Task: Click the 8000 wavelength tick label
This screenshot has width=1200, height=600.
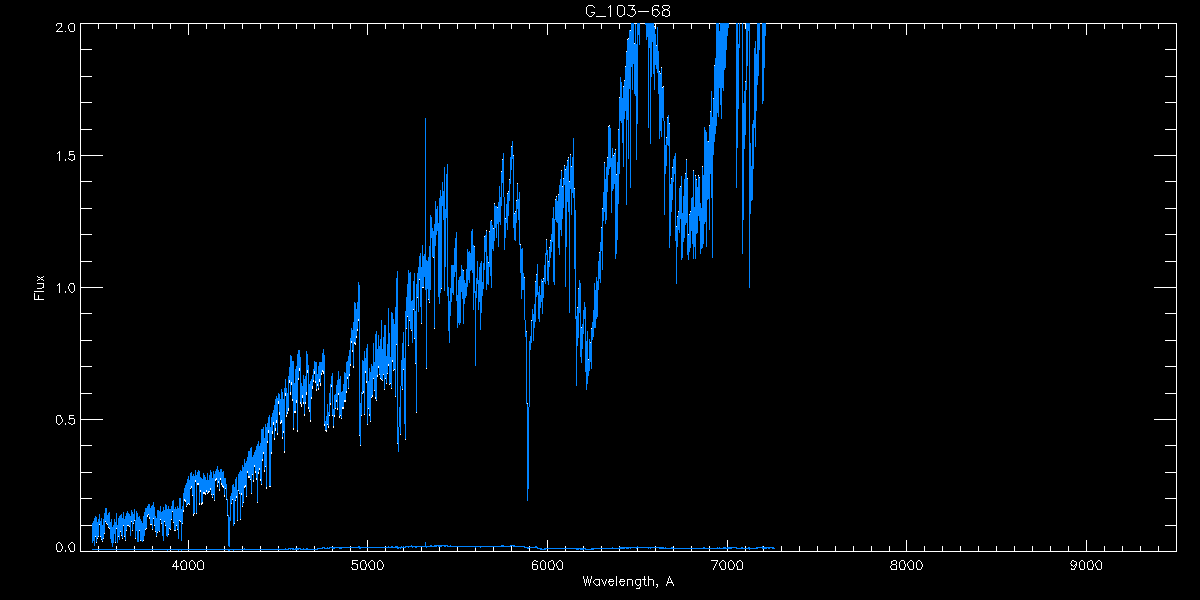Action: [906, 566]
